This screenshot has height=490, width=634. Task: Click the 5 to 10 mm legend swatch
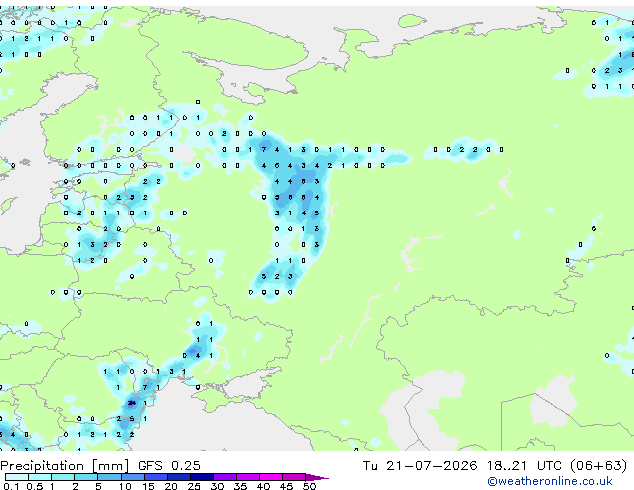pos(109,477)
